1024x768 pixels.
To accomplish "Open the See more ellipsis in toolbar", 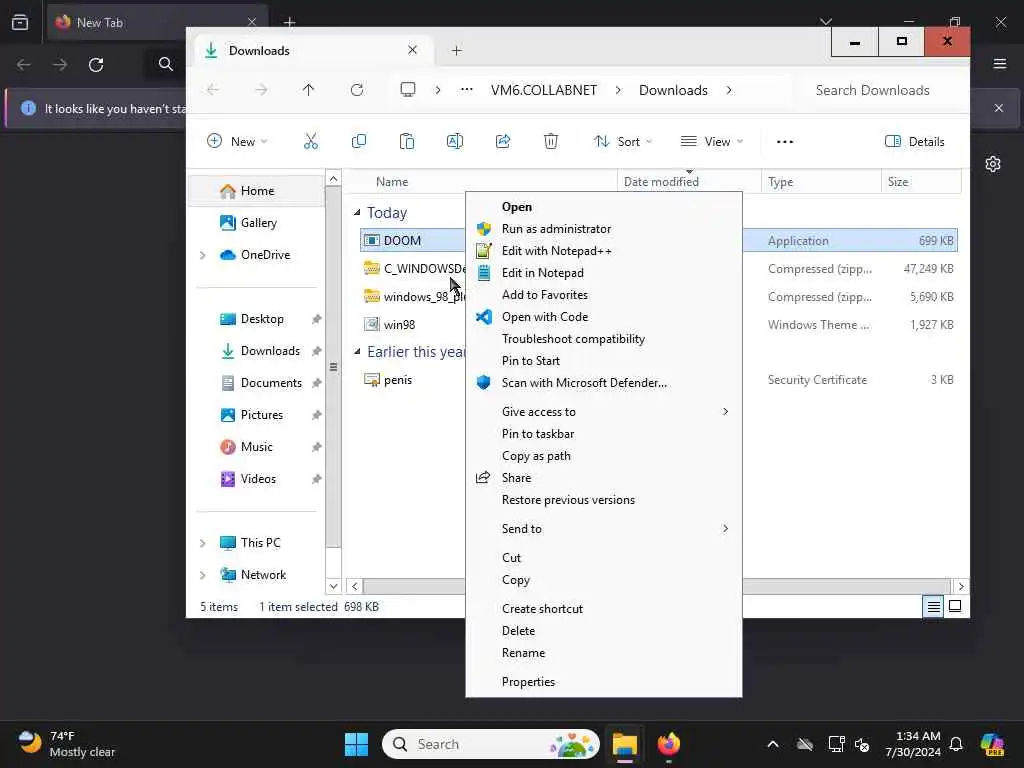I will (x=785, y=142).
